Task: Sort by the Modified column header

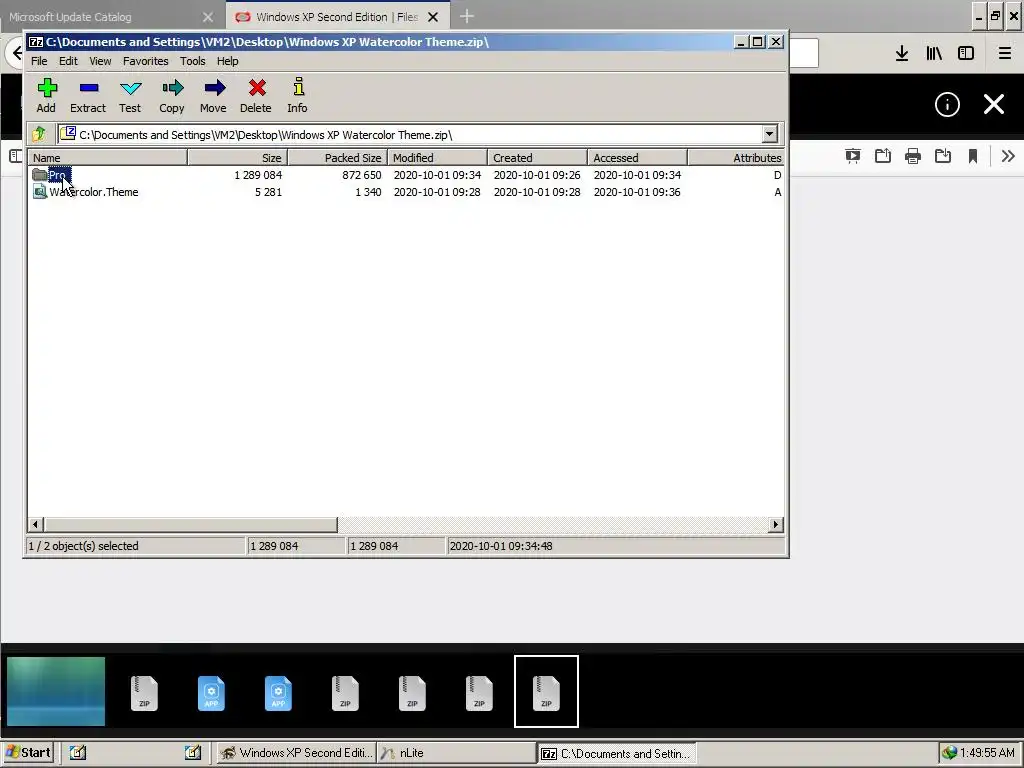Action: pyautogui.click(x=438, y=157)
